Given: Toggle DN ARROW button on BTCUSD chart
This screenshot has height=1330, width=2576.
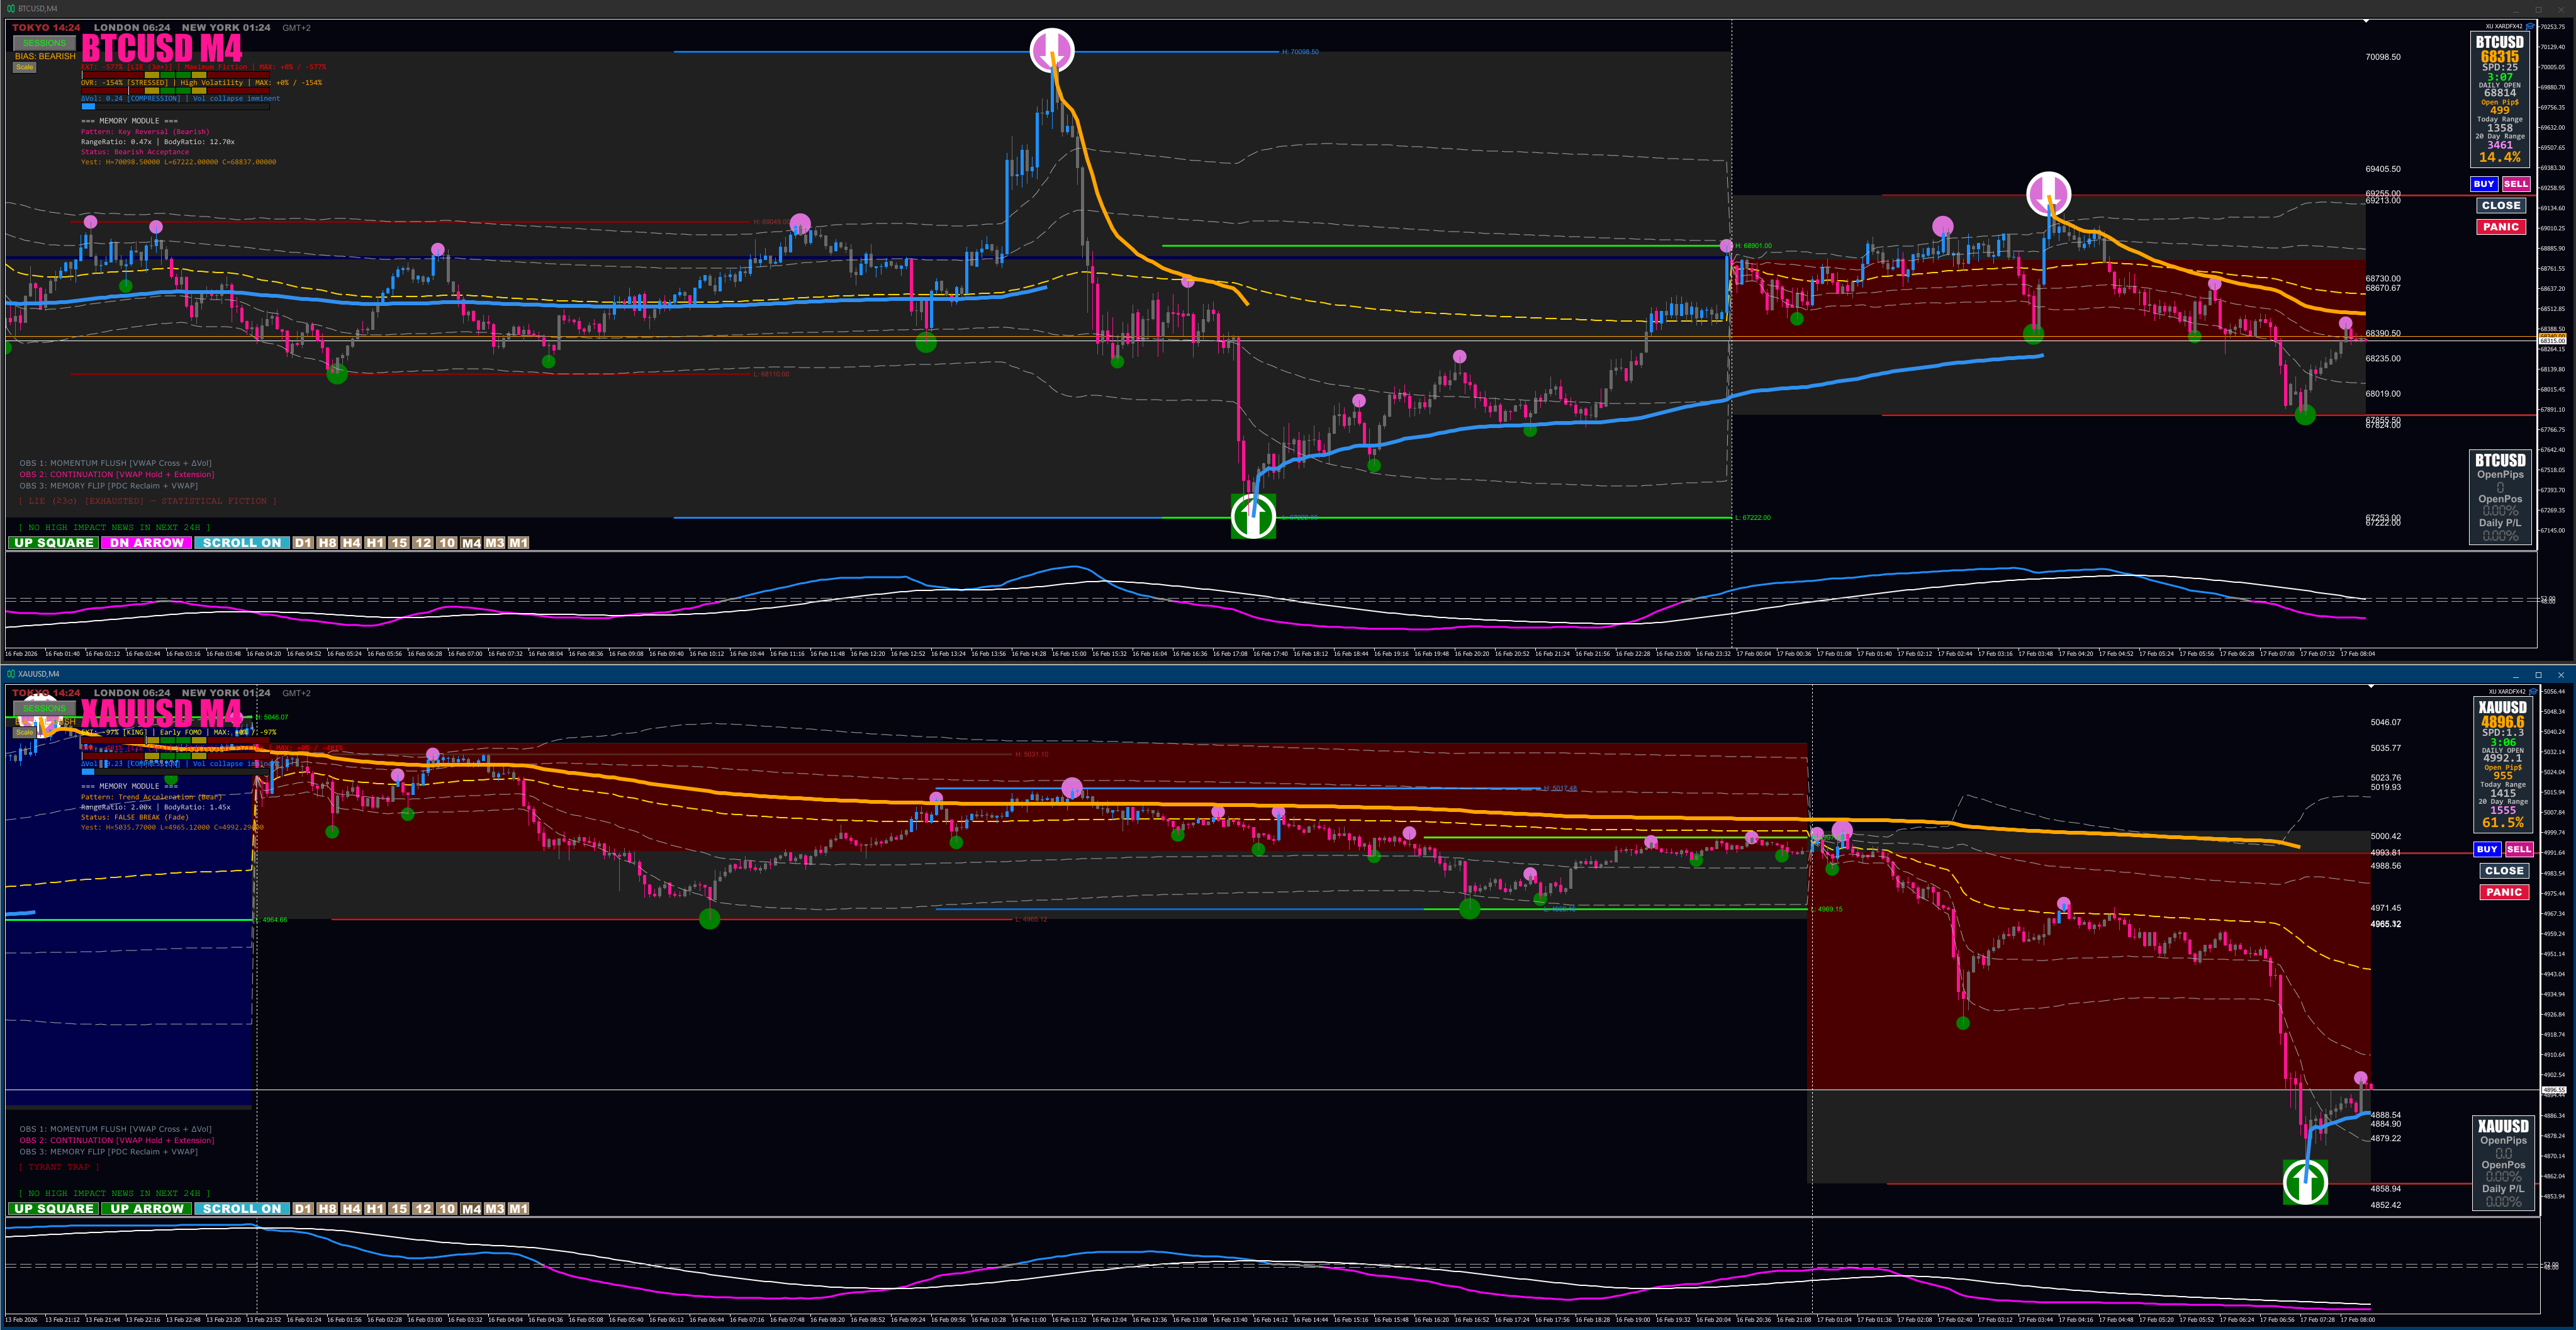Looking at the screenshot, I should [x=146, y=543].
